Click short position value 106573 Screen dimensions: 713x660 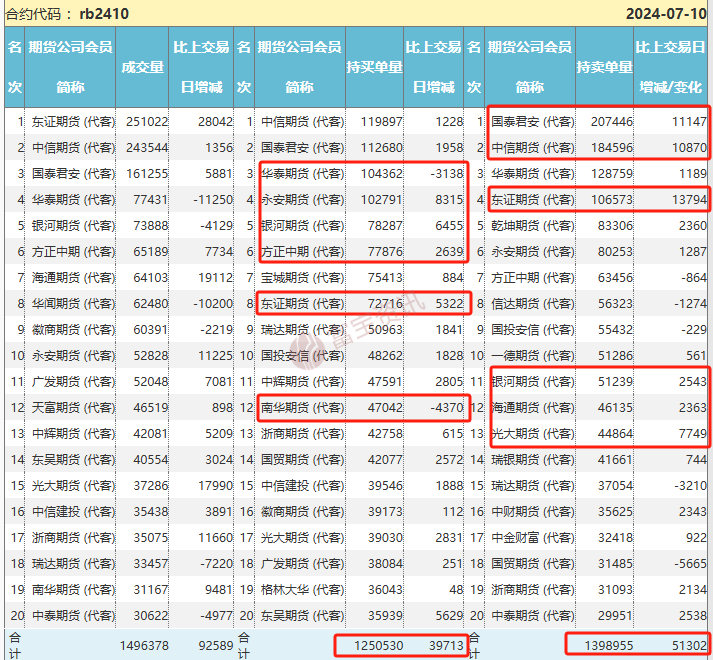[x=612, y=199]
